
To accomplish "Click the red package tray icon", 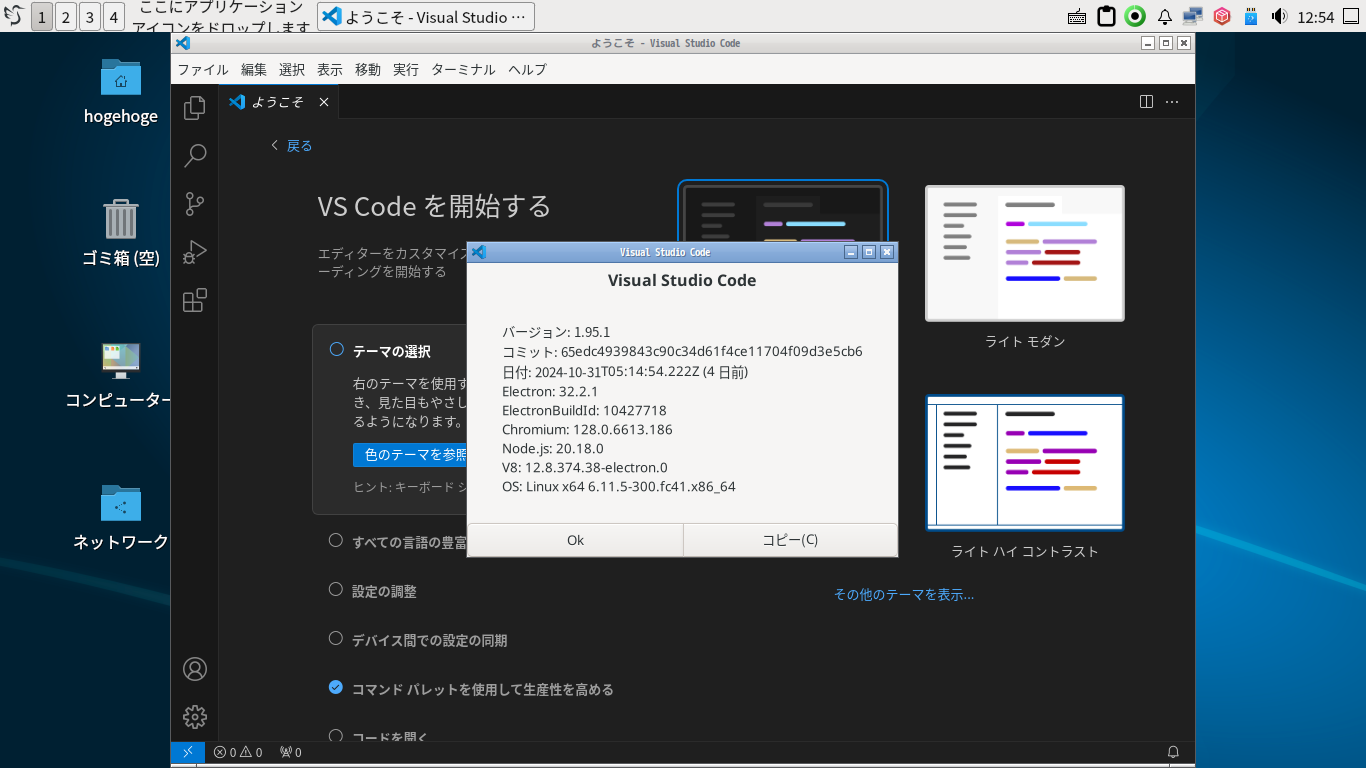I will 1221,16.
